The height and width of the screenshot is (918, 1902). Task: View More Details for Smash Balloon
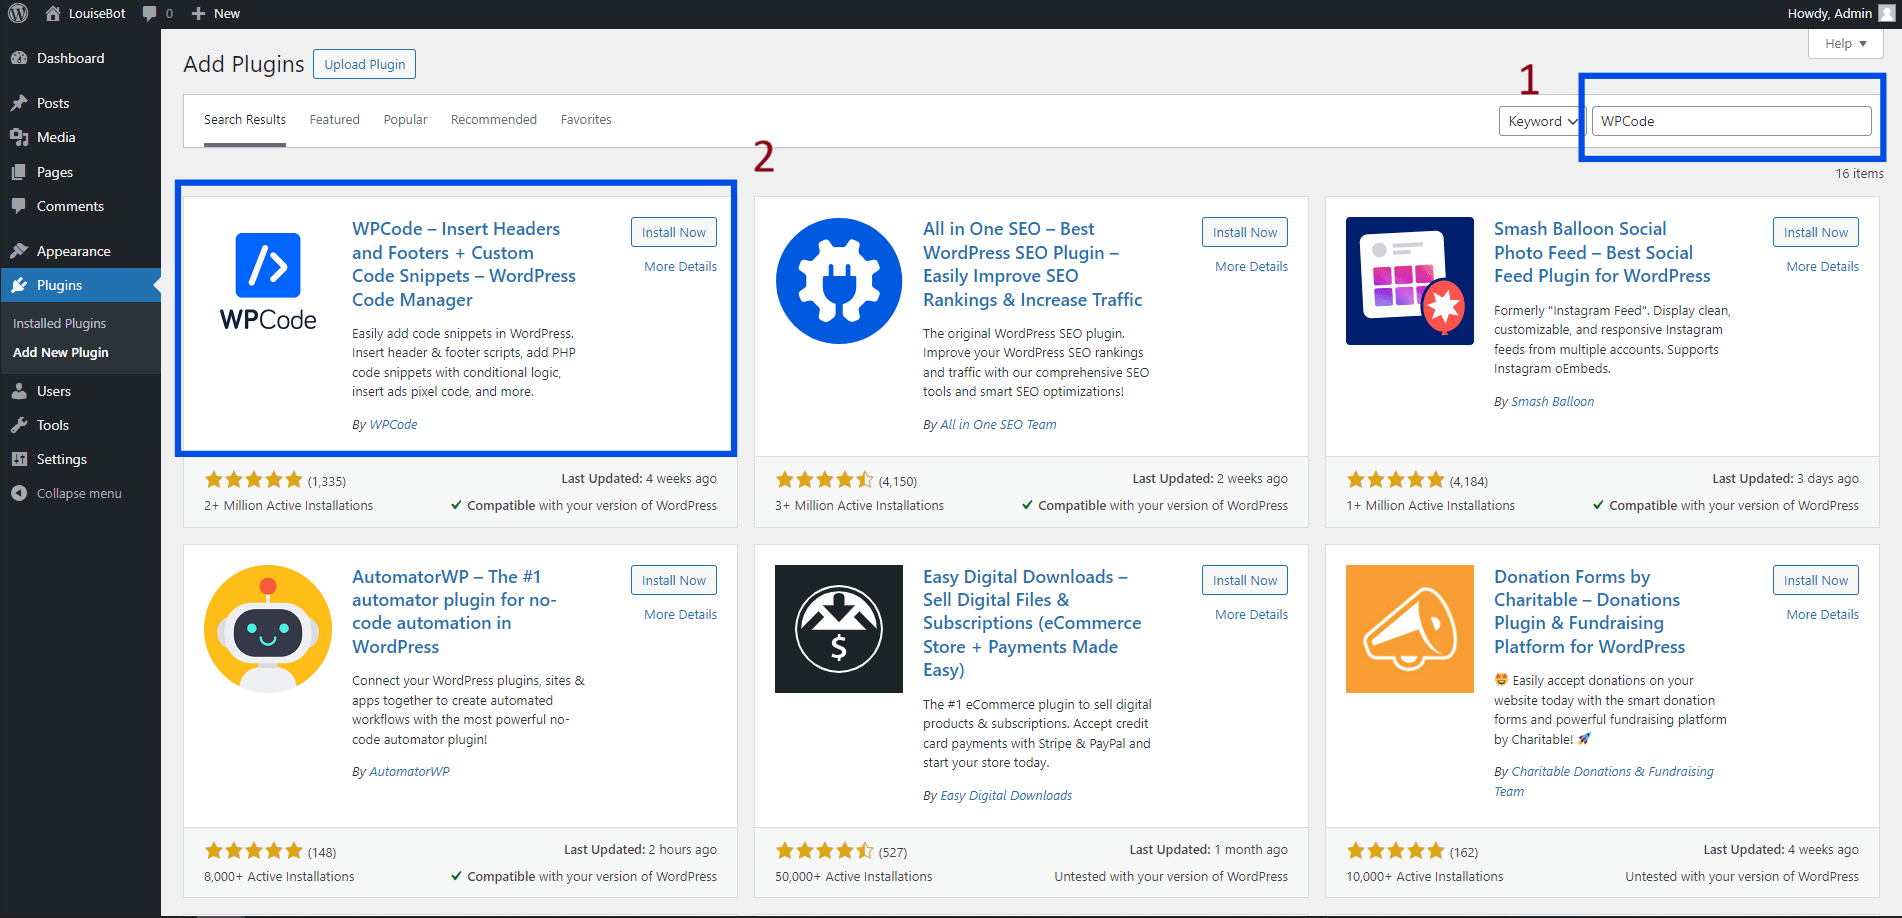(x=1822, y=267)
